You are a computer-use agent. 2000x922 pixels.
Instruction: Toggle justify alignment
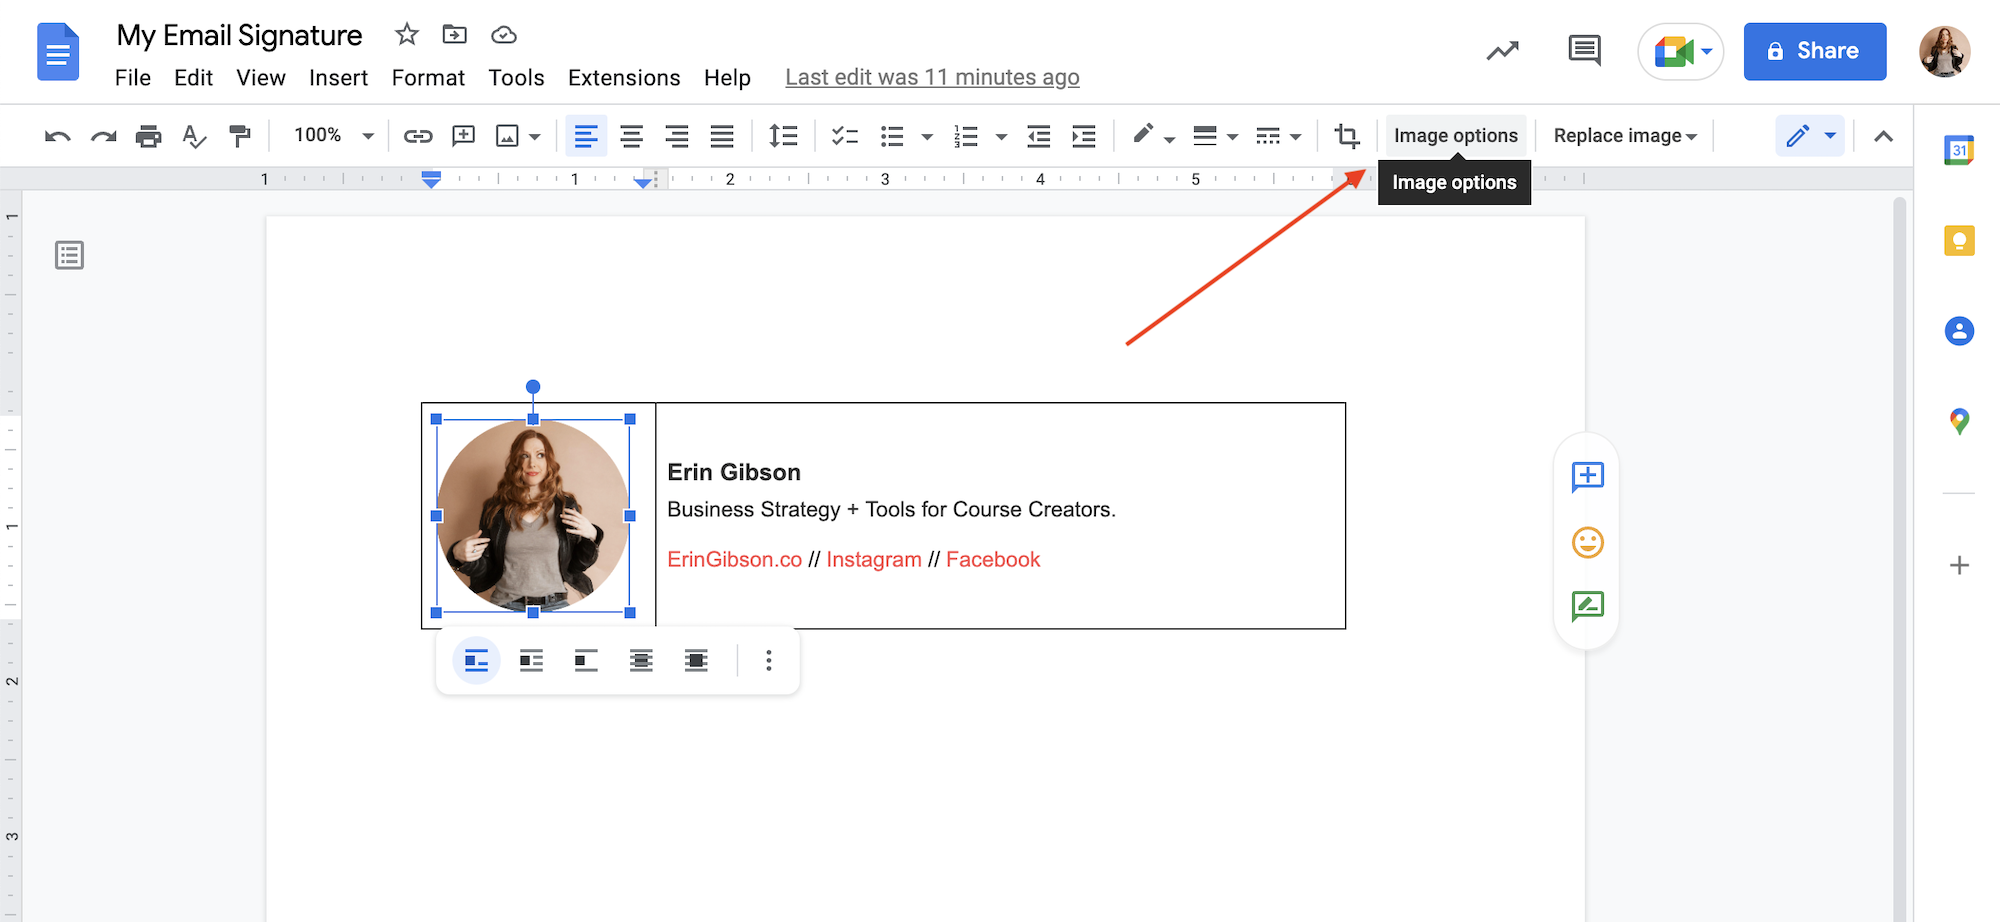tap(722, 136)
